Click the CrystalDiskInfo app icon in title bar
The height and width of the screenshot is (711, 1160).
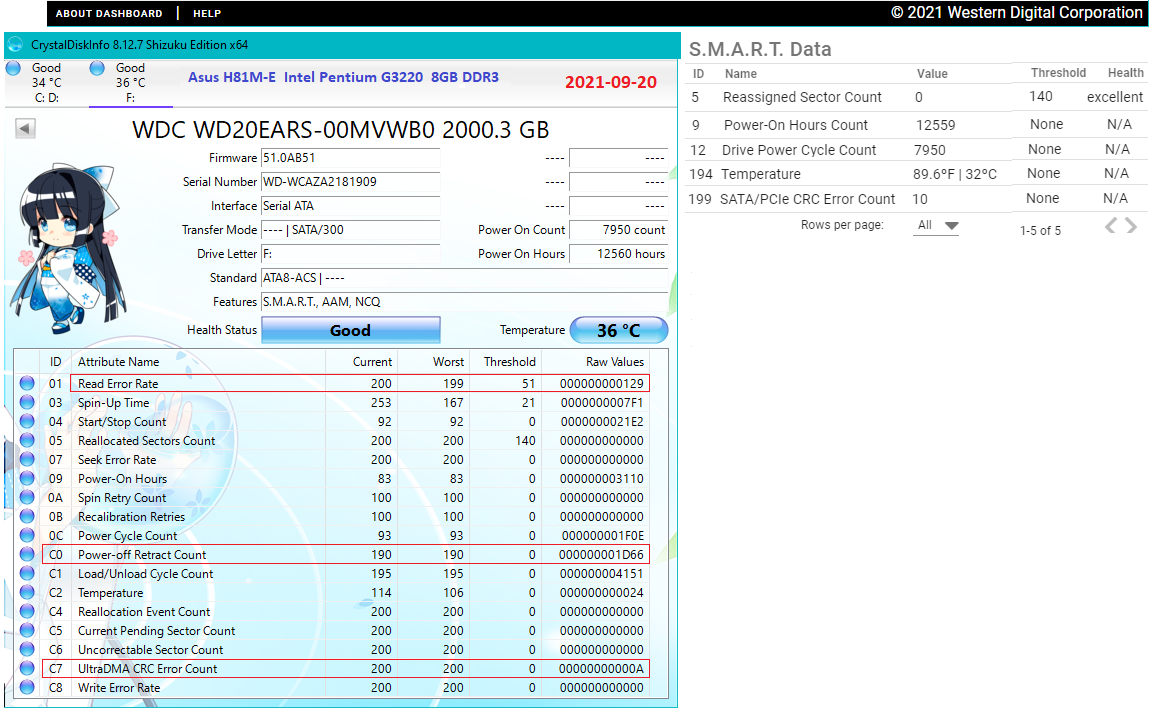coord(15,44)
